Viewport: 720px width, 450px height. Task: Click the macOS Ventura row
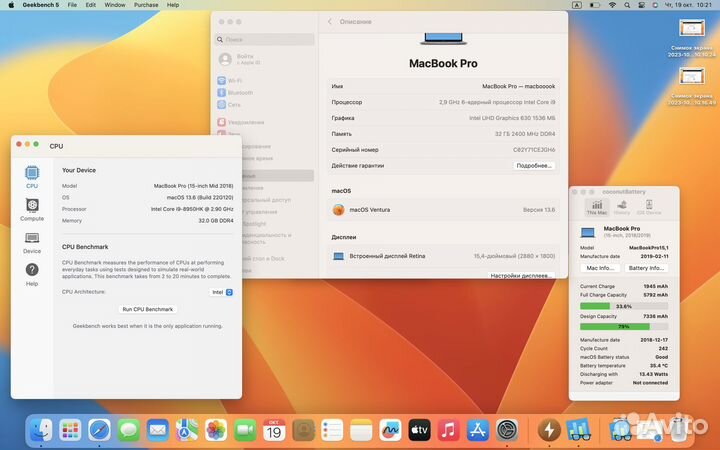coord(443,210)
